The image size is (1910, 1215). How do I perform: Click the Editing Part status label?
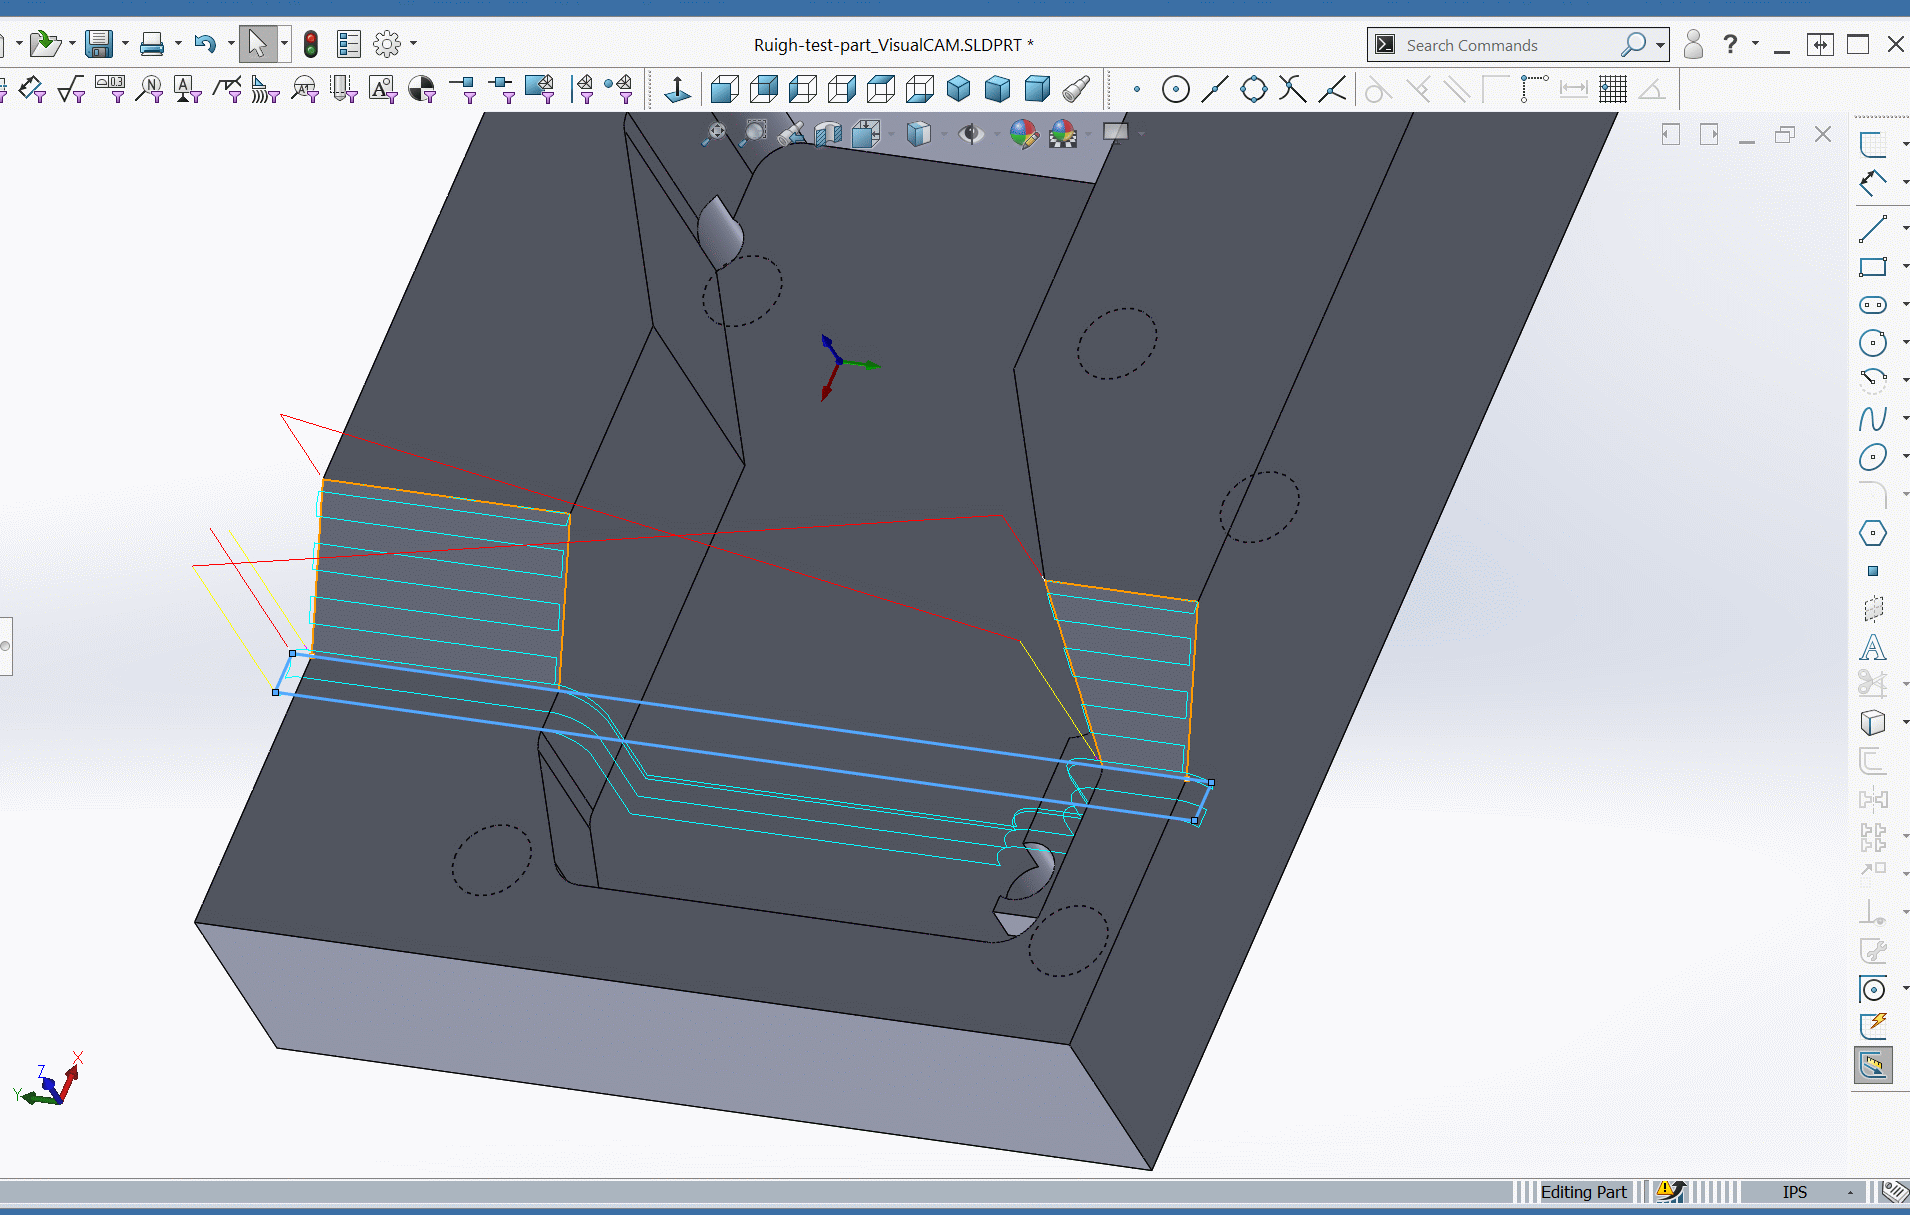tap(1583, 1192)
